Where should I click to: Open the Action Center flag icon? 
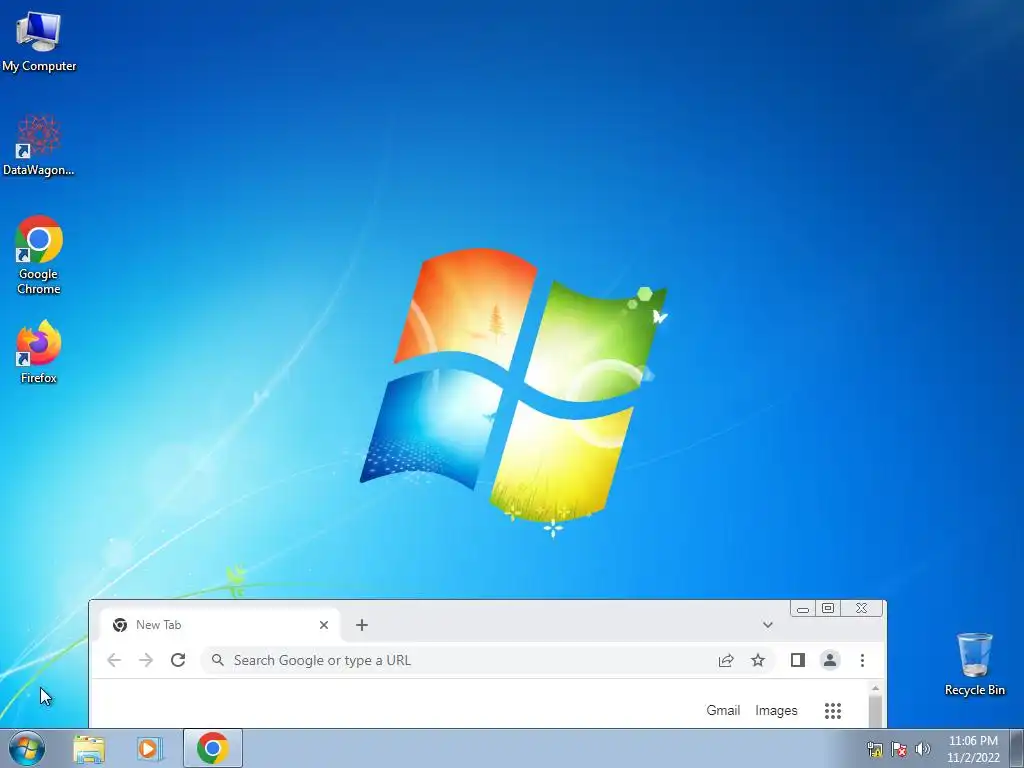click(x=899, y=749)
